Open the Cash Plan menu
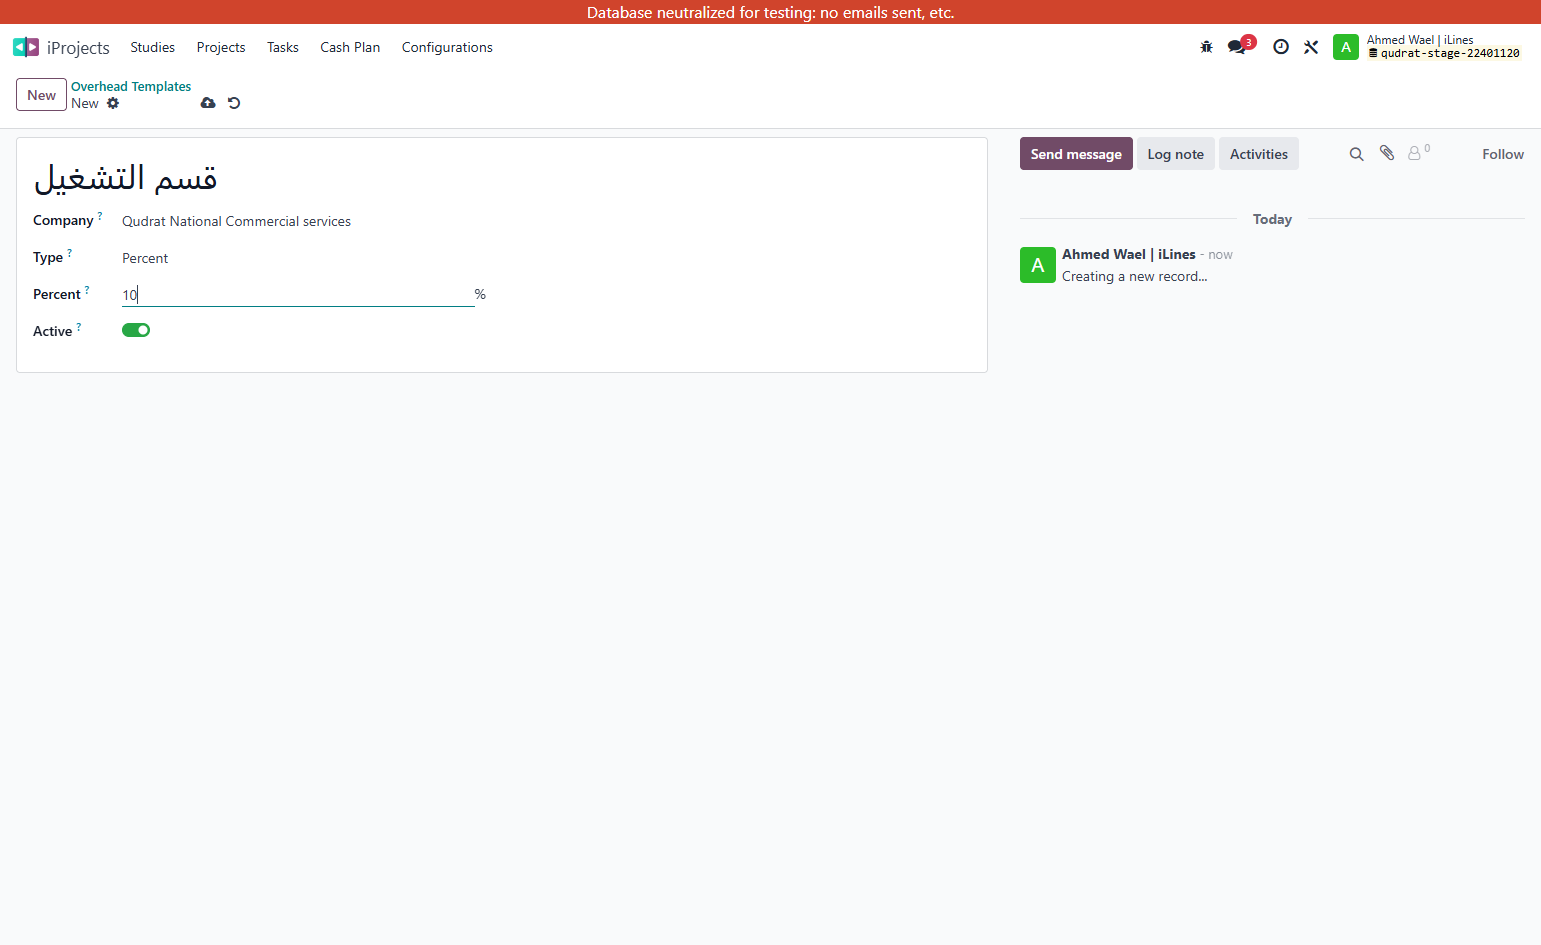This screenshot has width=1541, height=945. 350,47
